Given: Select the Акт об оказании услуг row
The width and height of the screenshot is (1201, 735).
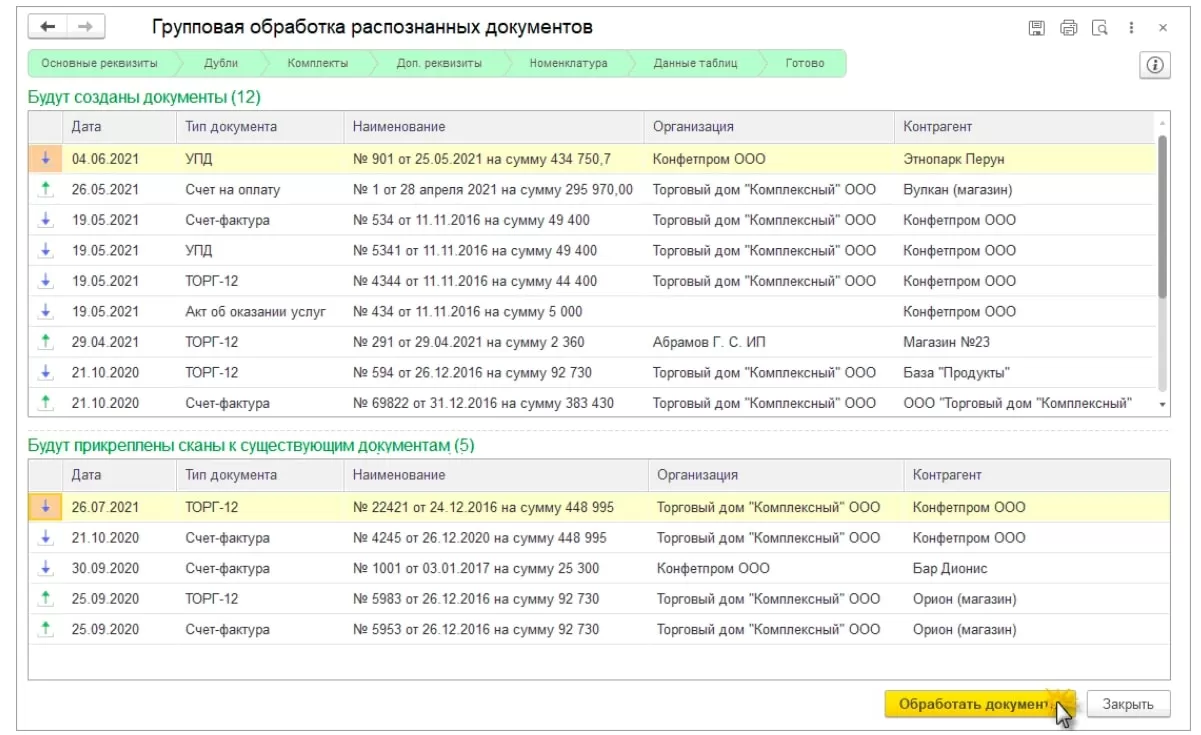Looking at the screenshot, I should tap(256, 312).
